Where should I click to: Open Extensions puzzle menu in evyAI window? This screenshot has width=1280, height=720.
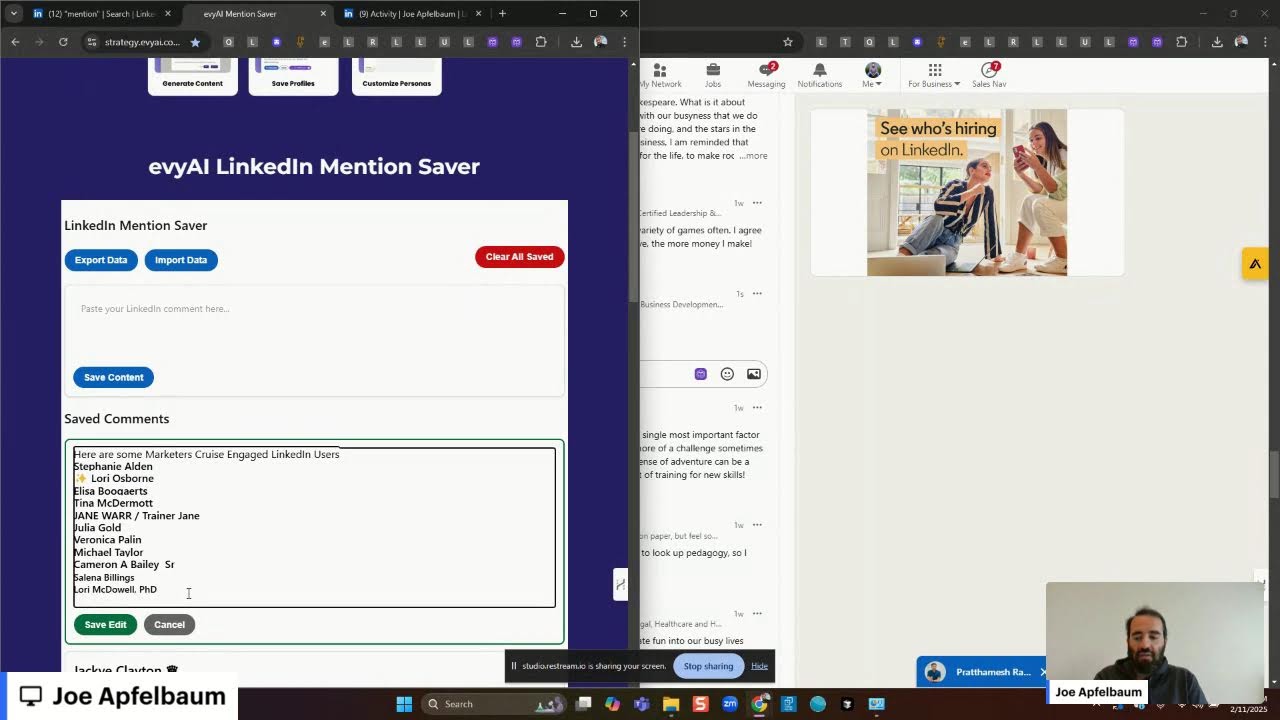tap(541, 42)
